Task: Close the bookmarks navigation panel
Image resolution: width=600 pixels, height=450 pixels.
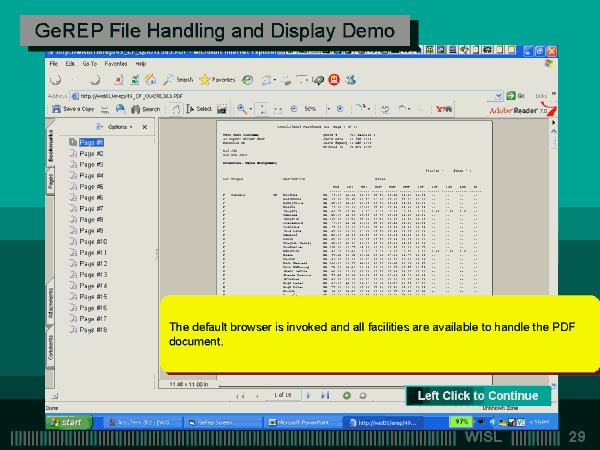Action: pyautogui.click(x=145, y=127)
